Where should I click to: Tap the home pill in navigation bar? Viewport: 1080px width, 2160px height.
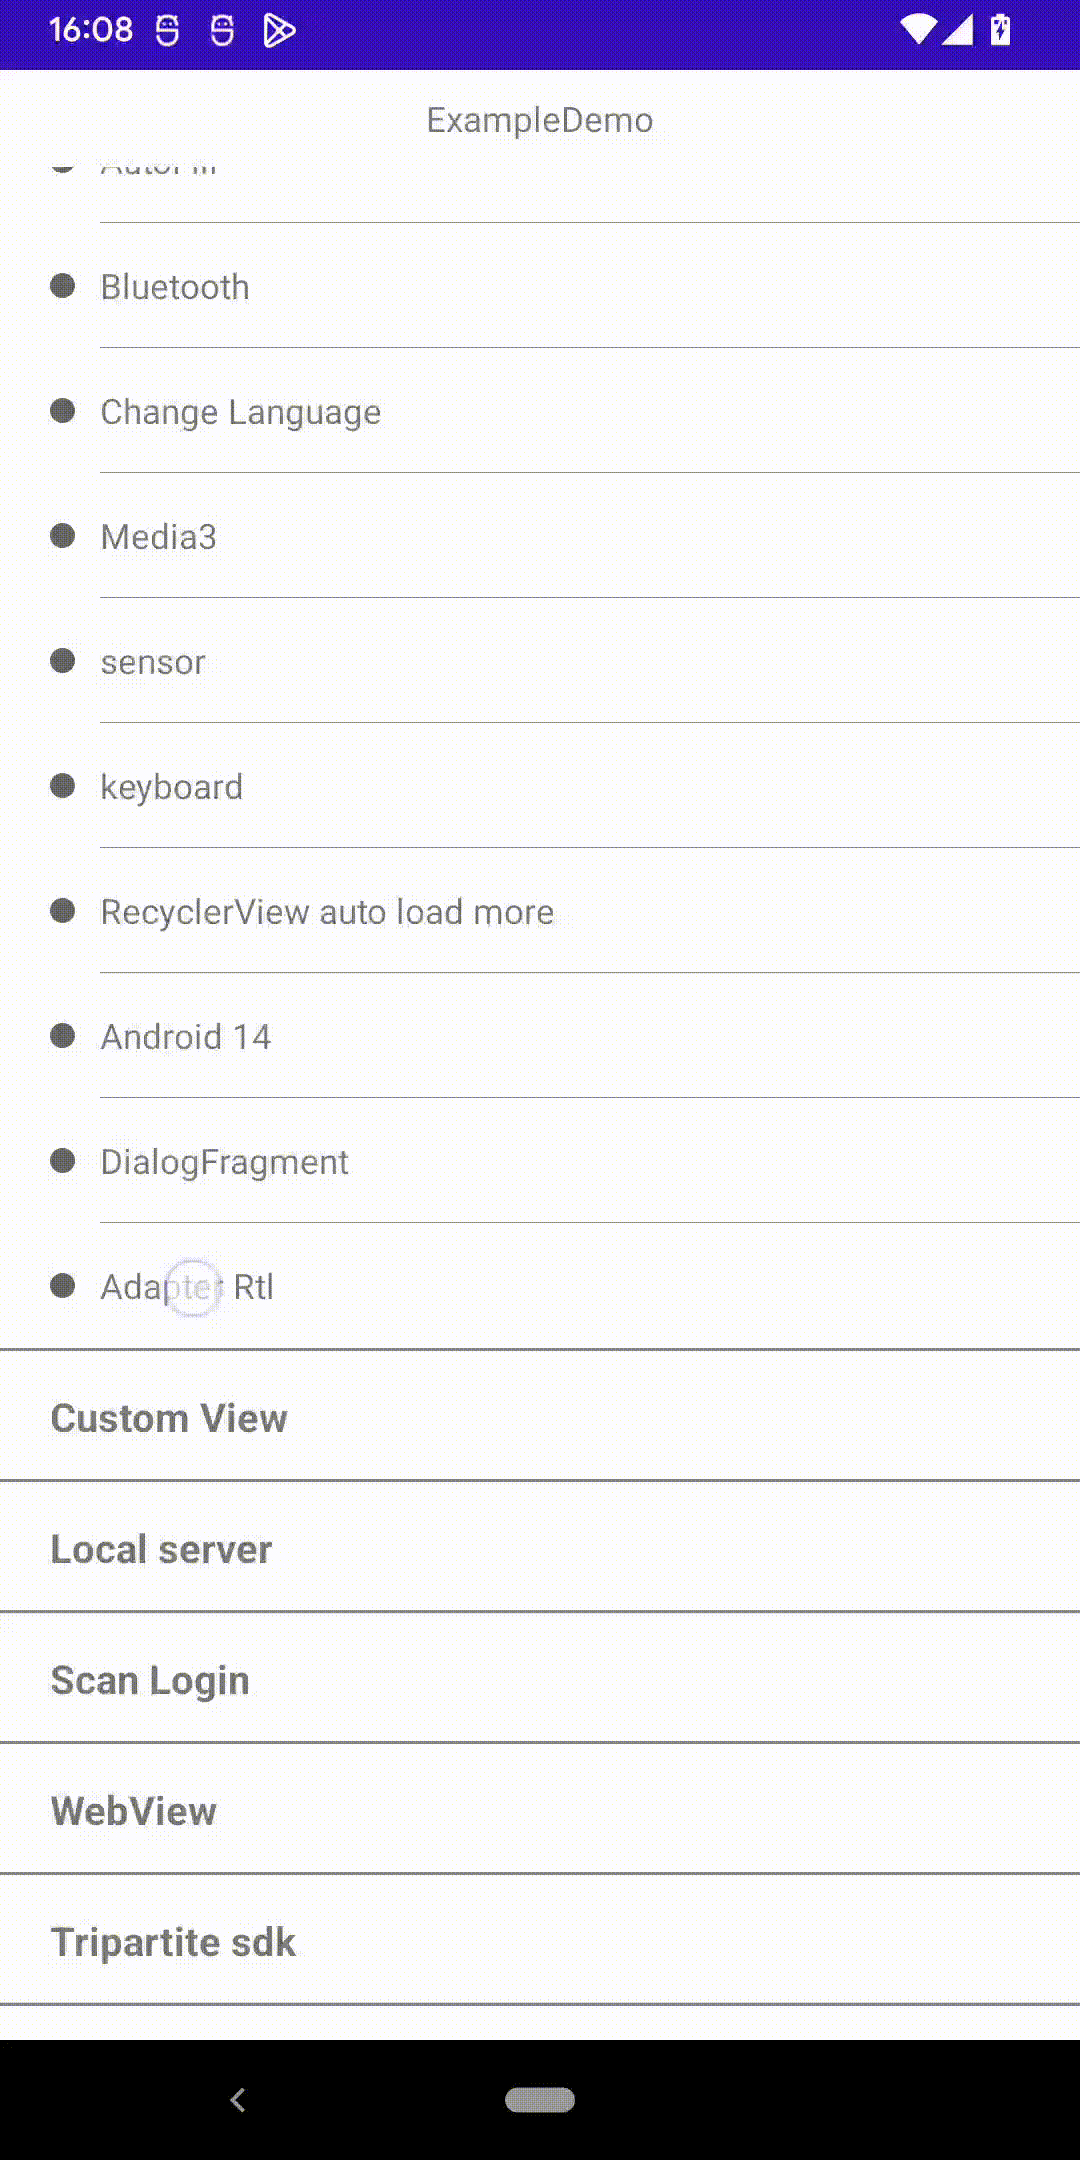point(540,2100)
